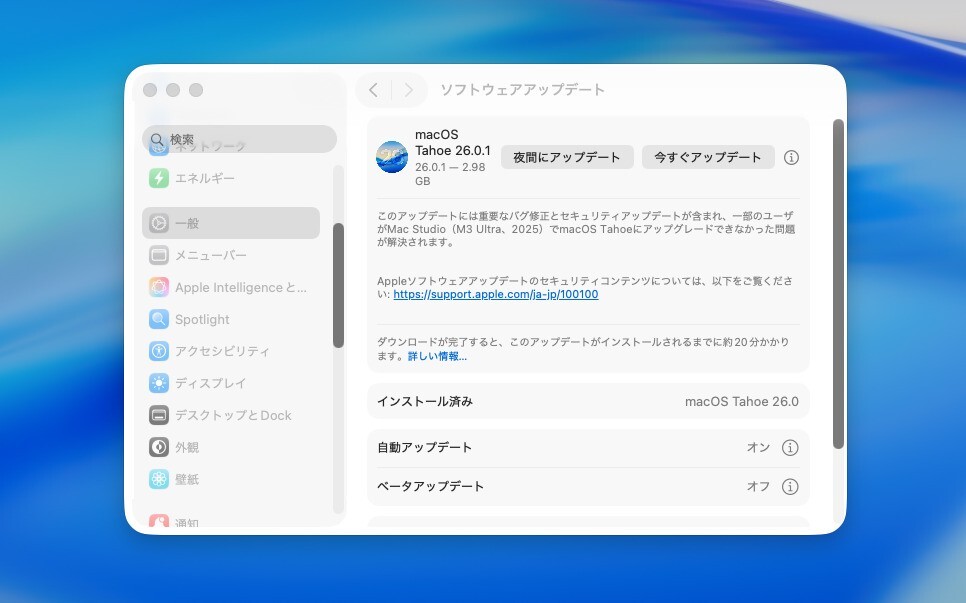Click the macOS Tahoe 26.0.1 update icon
Viewport: 966px width, 603px height.
(x=392, y=157)
